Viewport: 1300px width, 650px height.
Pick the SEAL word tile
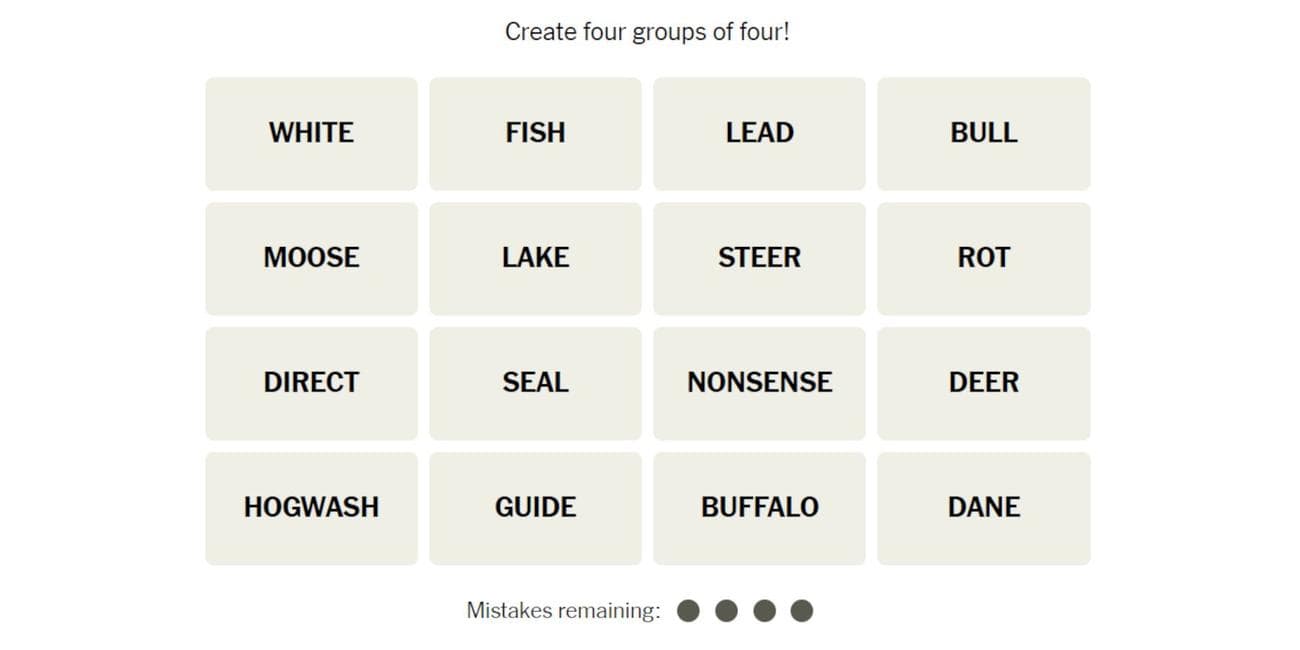click(x=535, y=383)
